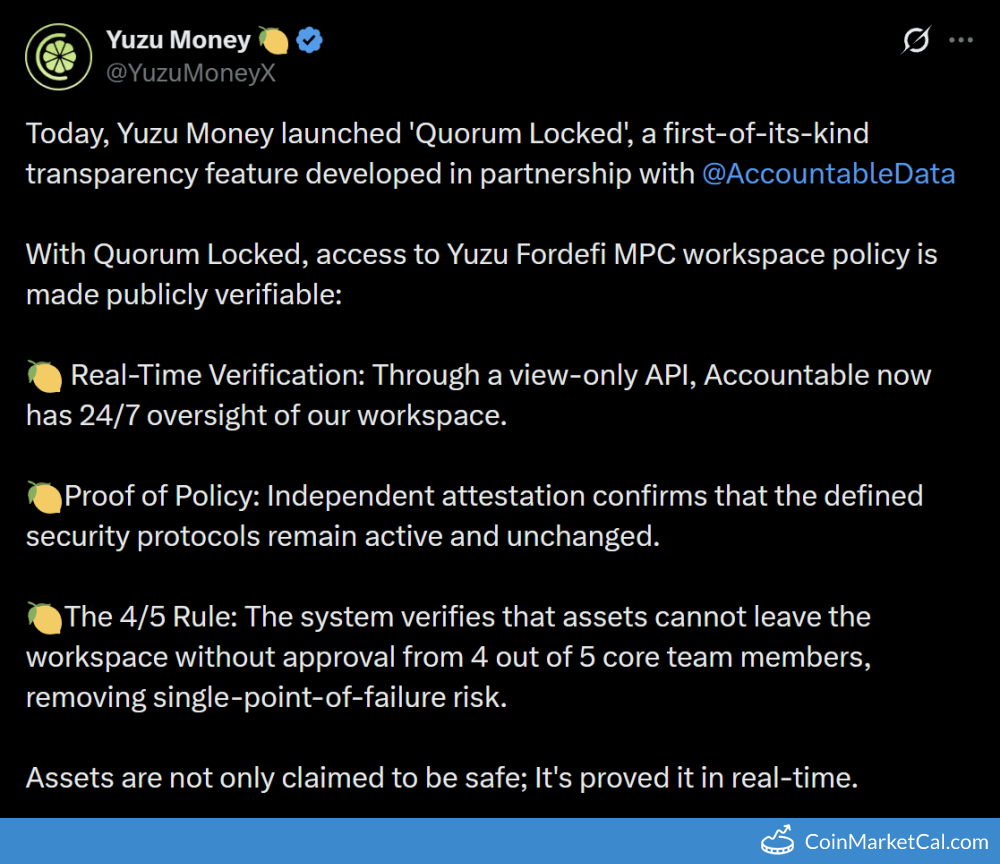The image size is (1000, 864).
Task: Open the three-dot more options menu
Action: [960, 41]
